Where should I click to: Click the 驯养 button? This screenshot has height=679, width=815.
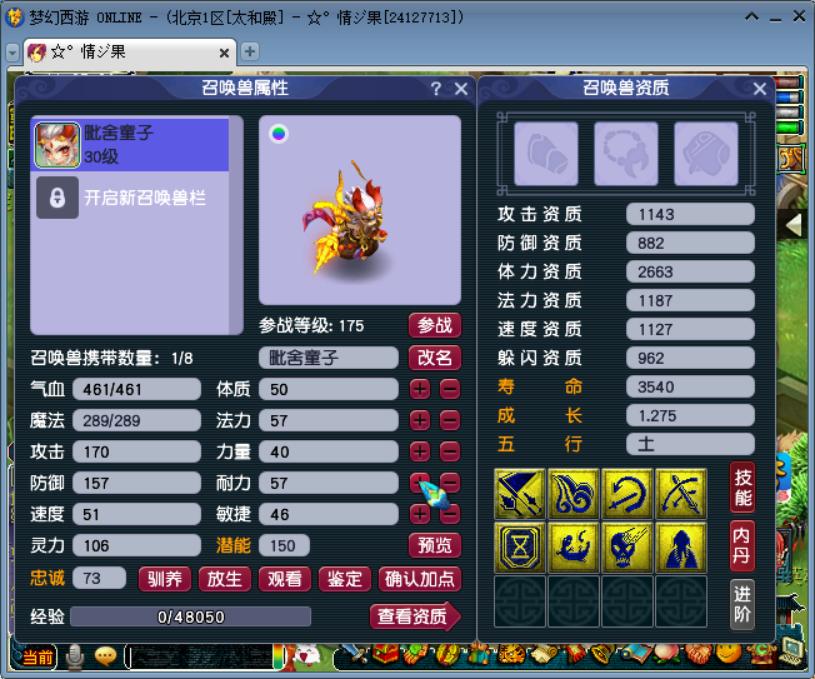(165, 579)
